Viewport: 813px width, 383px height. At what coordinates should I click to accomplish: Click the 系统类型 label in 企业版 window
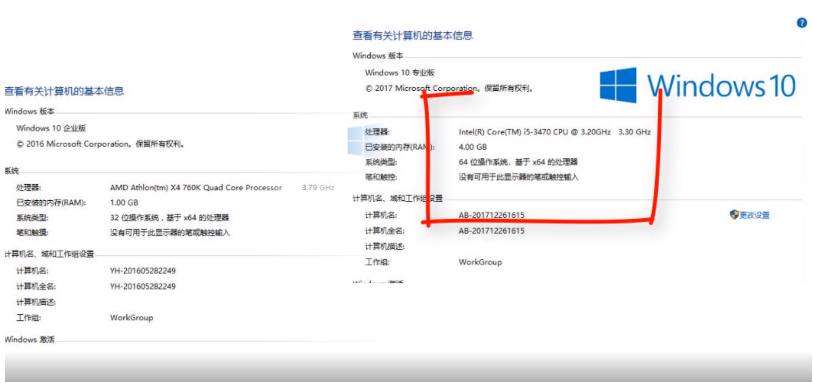click(32, 218)
